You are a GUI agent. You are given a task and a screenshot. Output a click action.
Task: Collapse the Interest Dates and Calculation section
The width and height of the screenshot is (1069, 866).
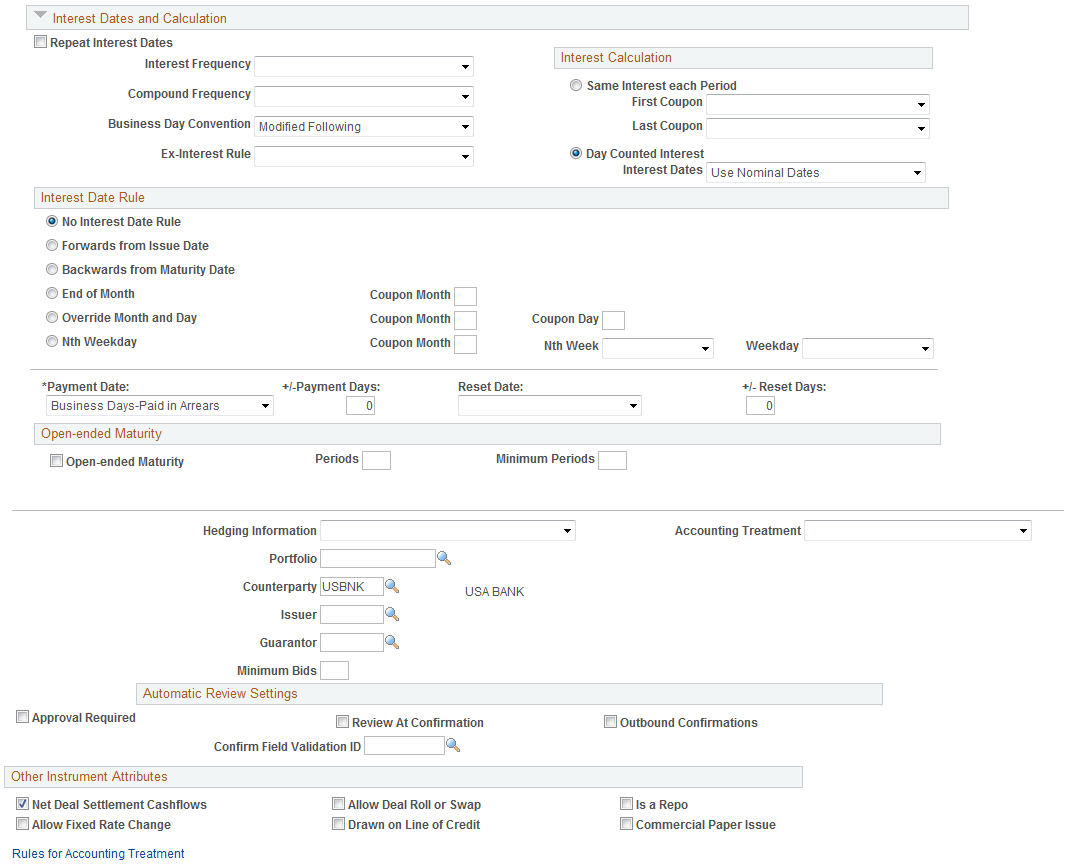click(x=38, y=16)
